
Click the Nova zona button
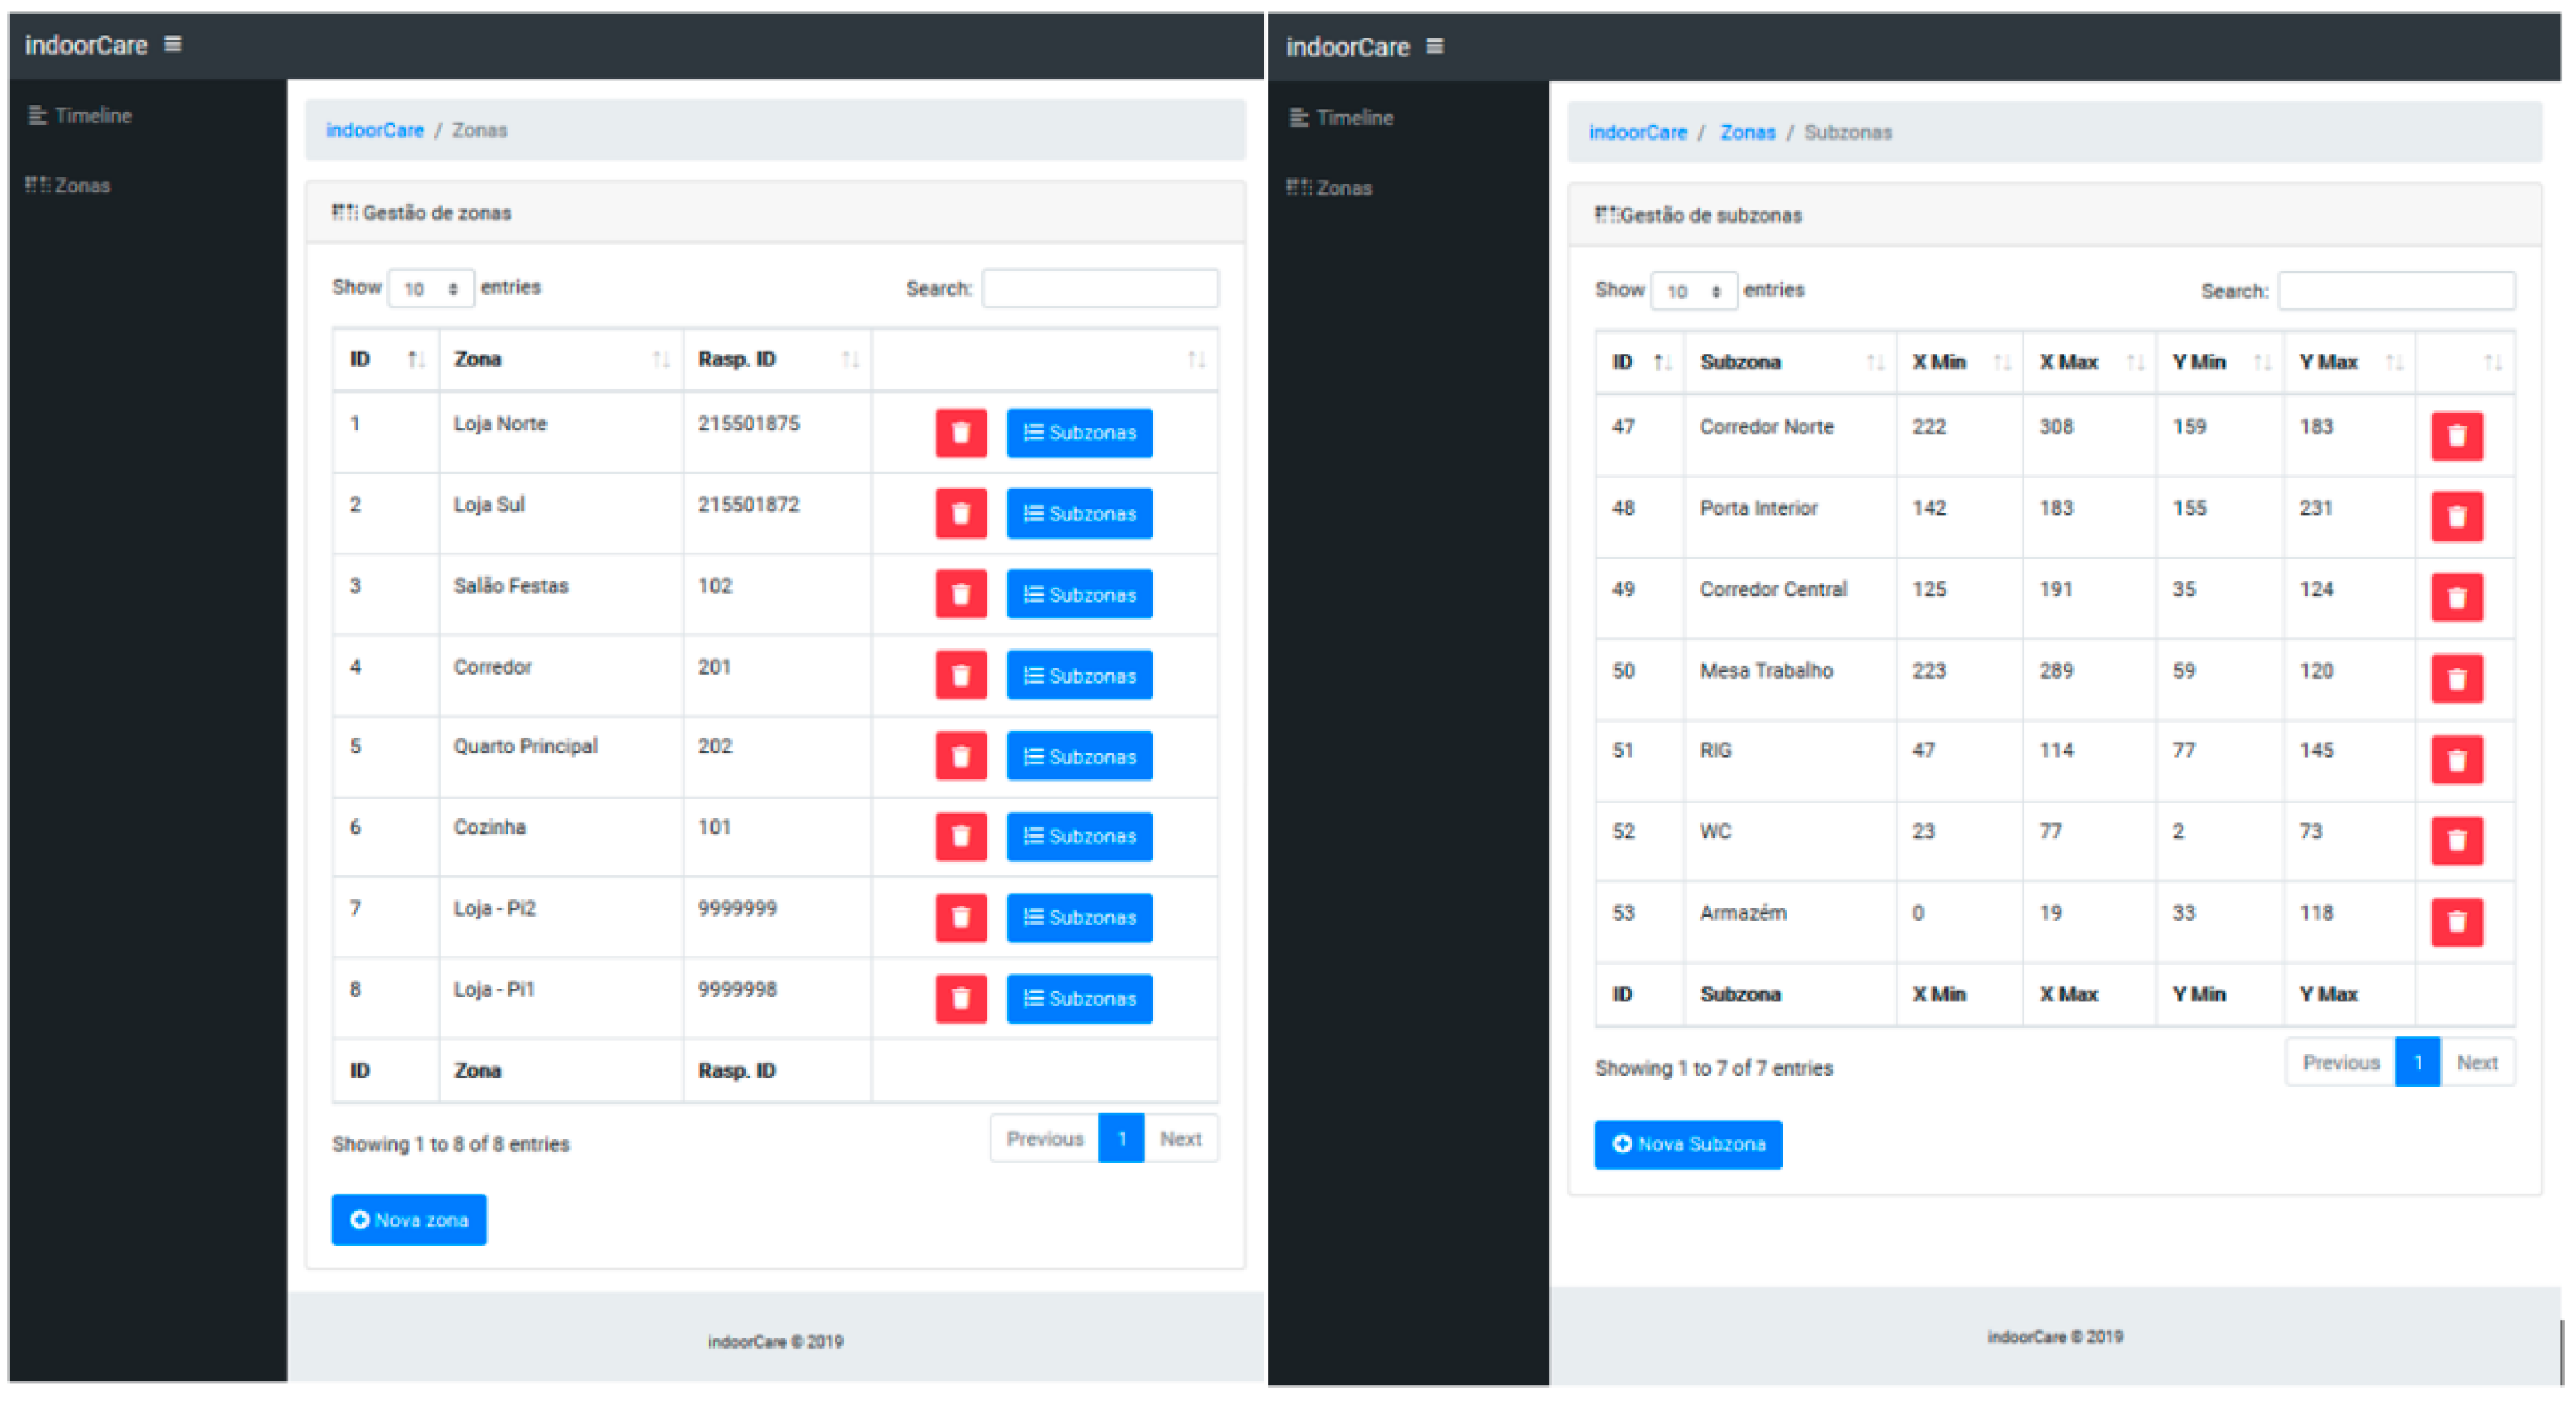tap(409, 1220)
